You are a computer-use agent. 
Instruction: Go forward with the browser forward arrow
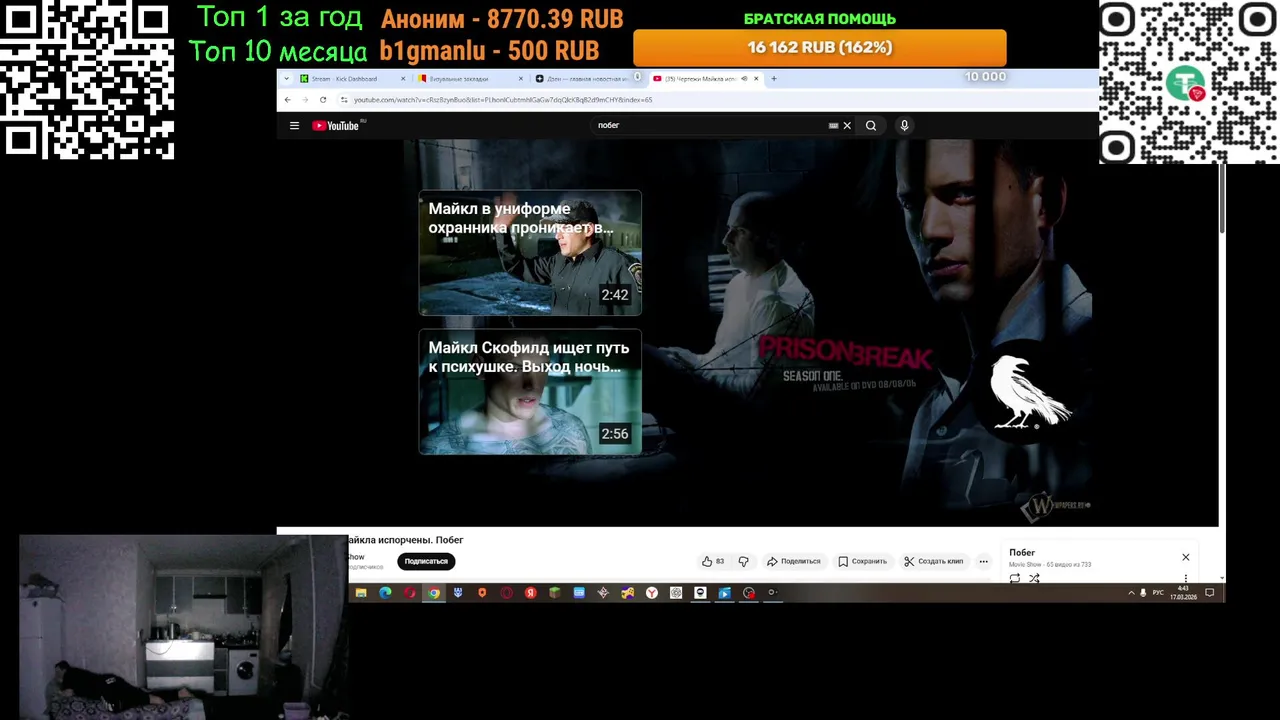305,100
